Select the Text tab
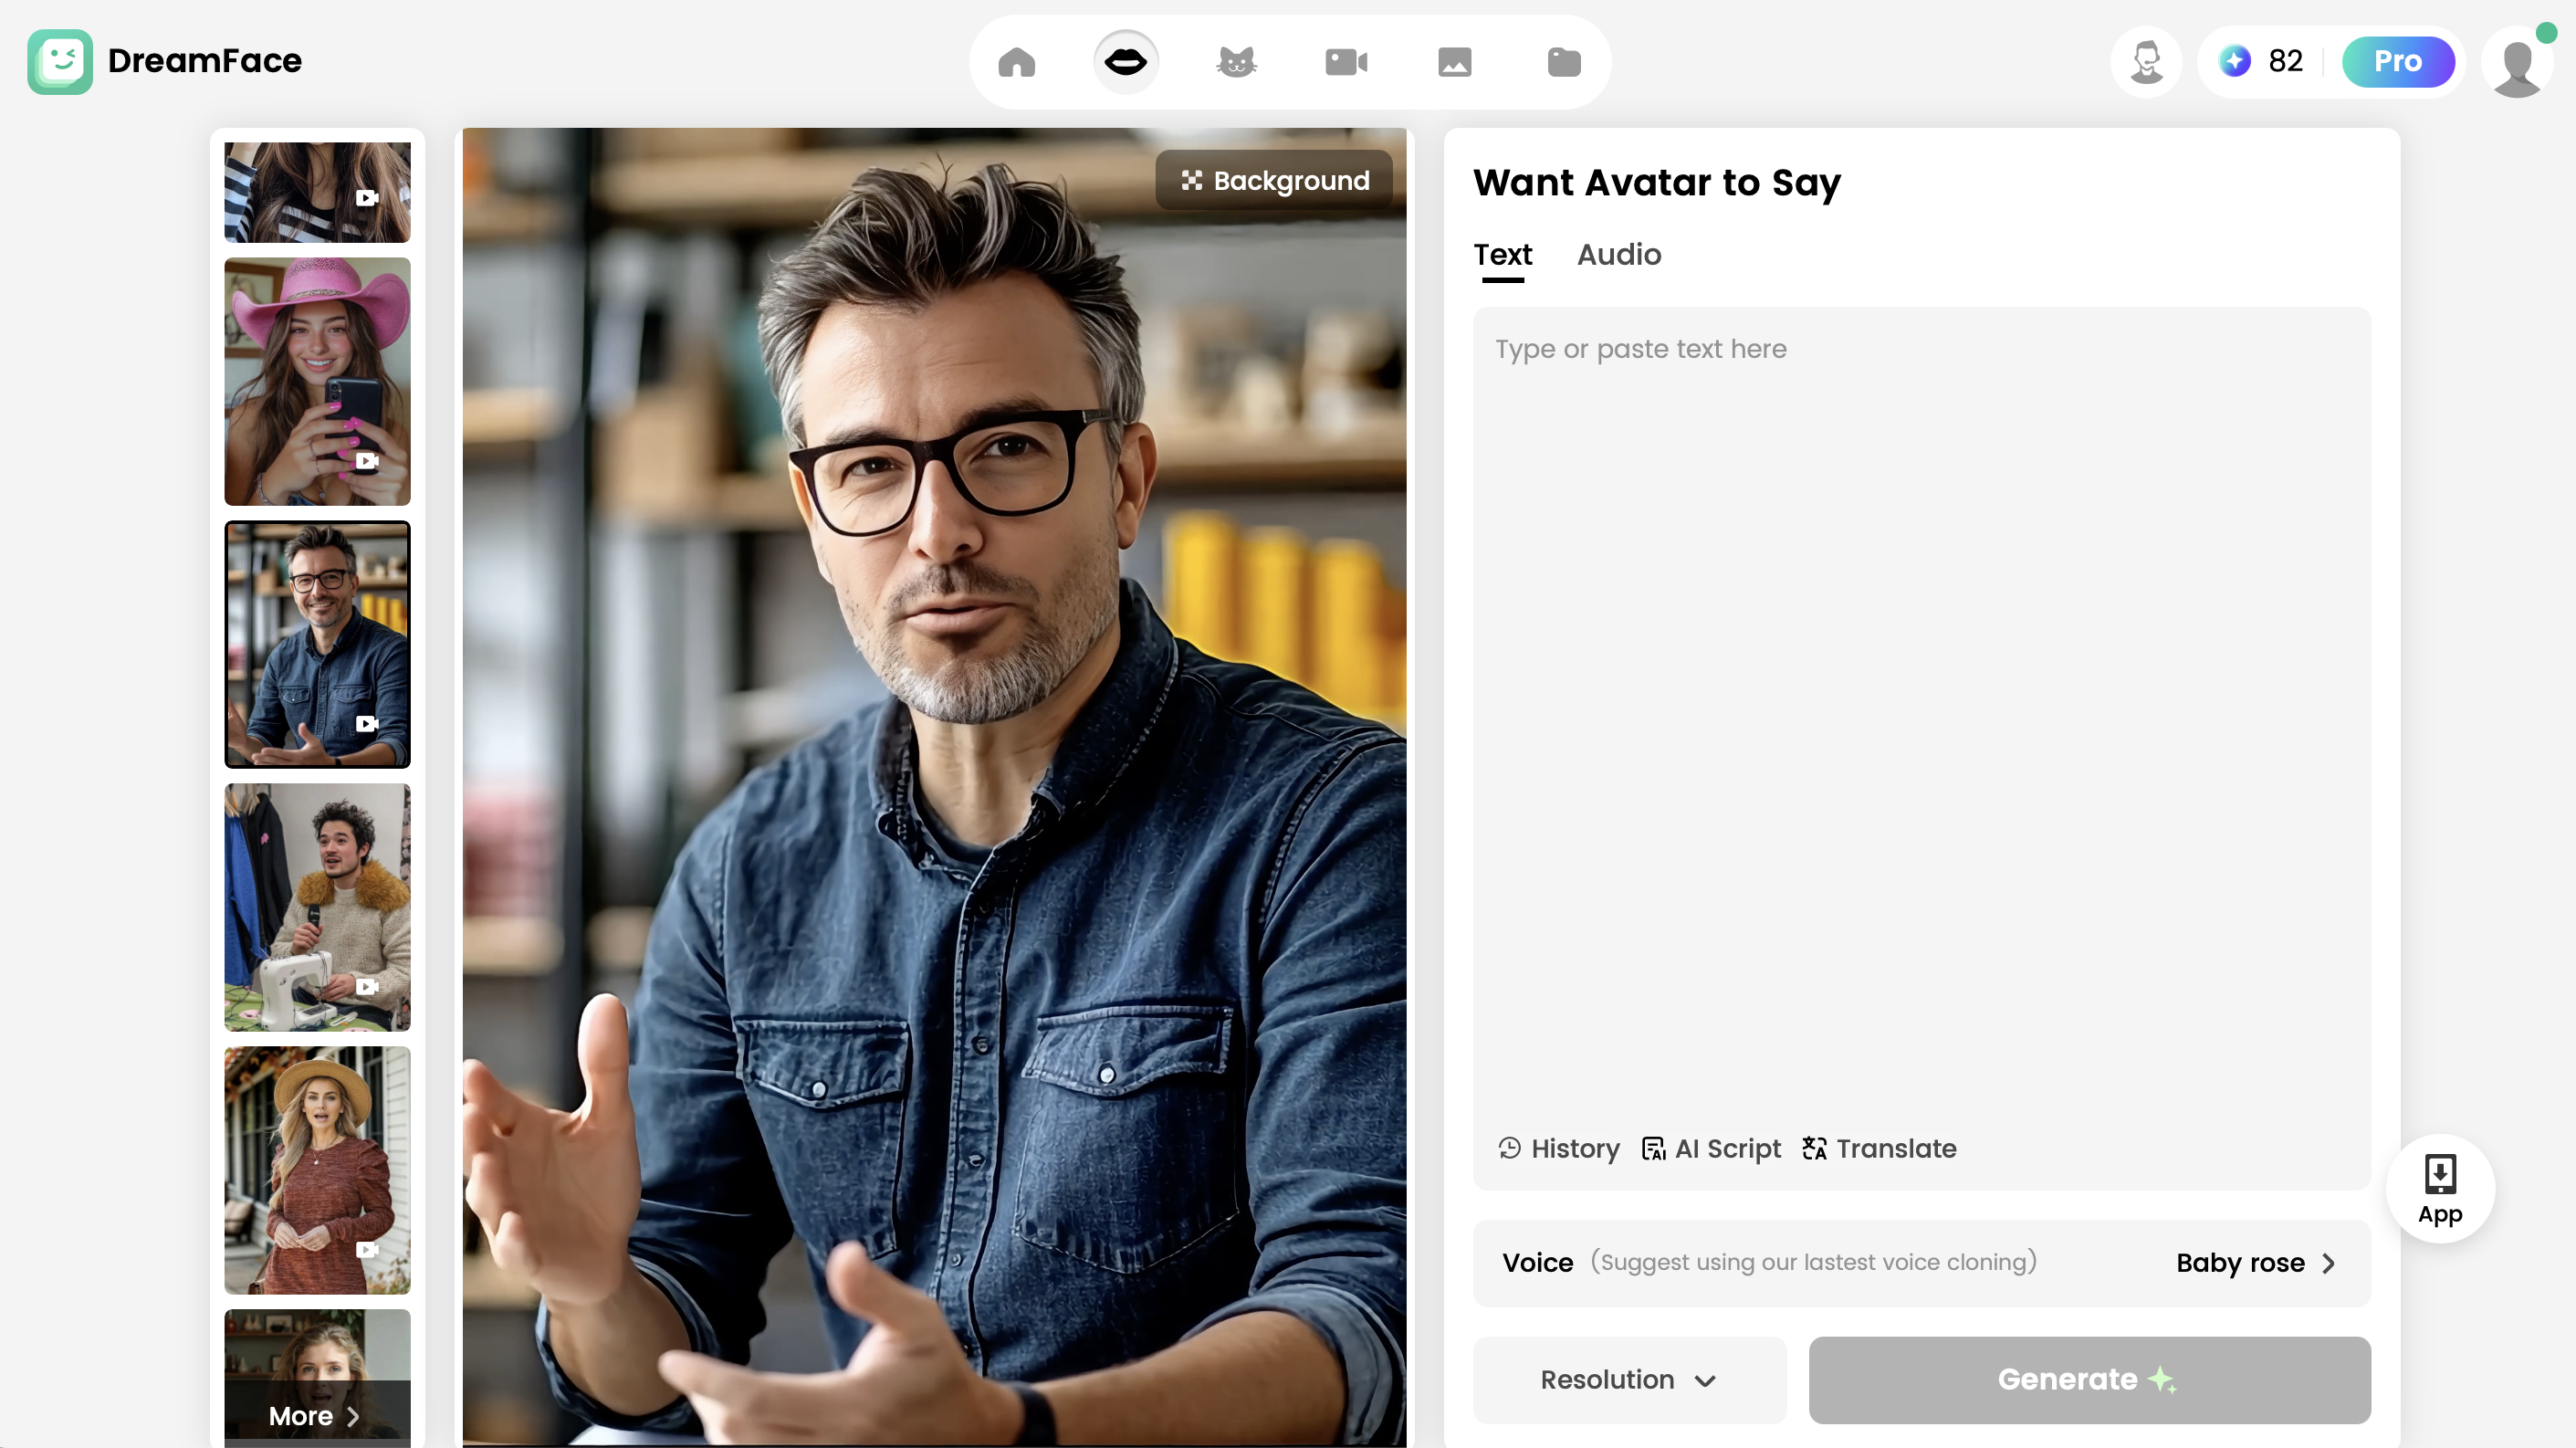The image size is (2576, 1448). pos(1502,255)
